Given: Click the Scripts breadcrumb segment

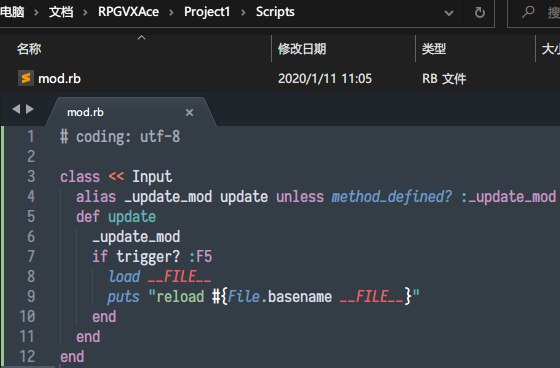Looking at the screenshot, I should pyautogui.click(x=275, y=12).
